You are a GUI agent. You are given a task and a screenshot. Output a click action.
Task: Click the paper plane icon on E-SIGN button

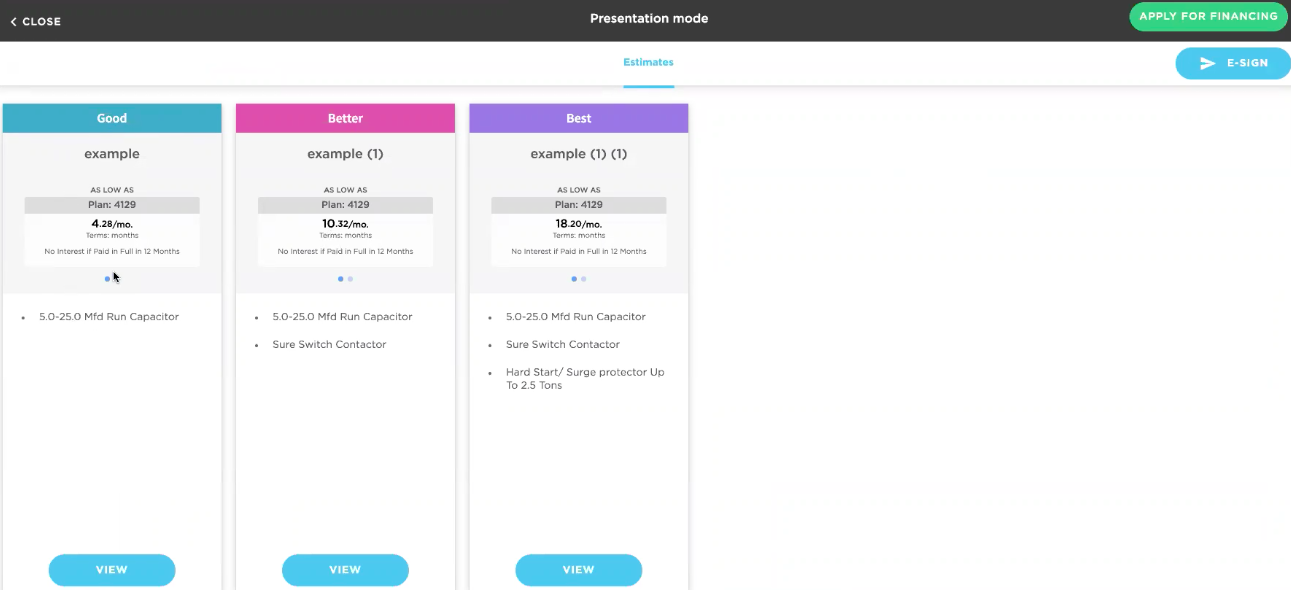pos(1208,63)
